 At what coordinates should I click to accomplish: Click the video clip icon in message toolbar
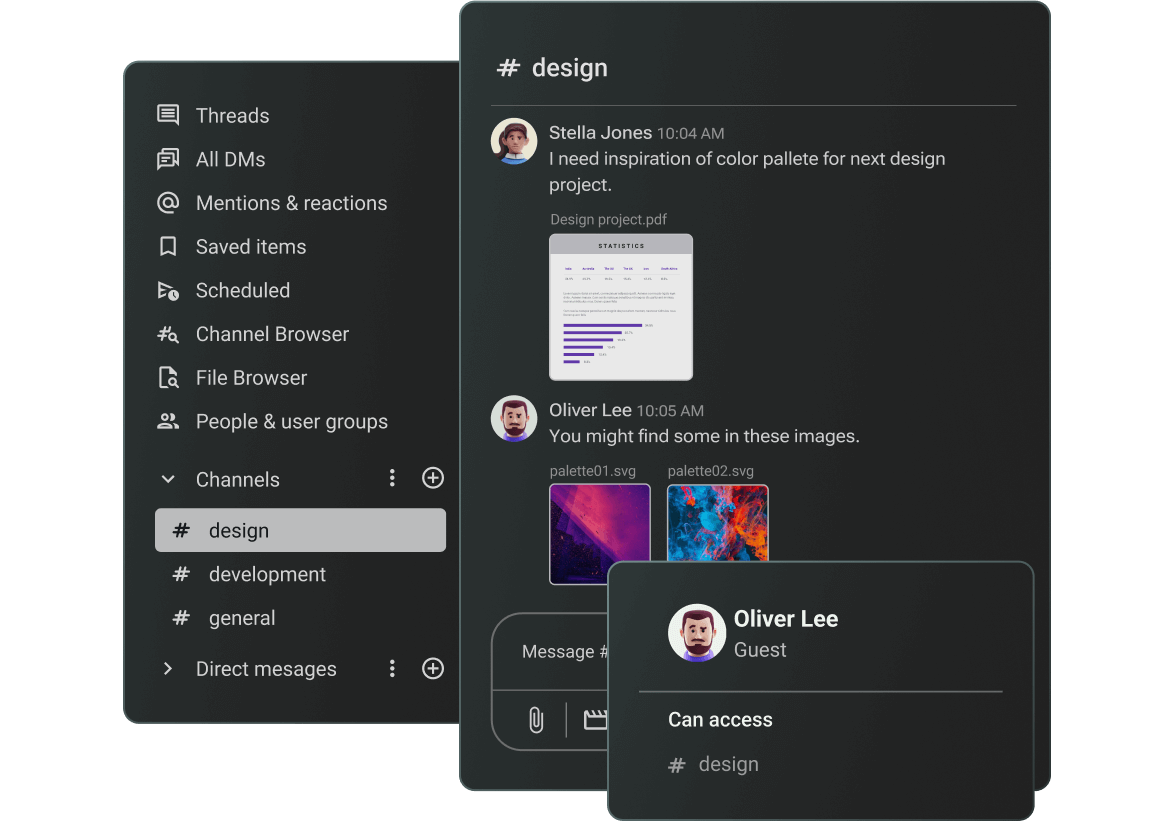pyautogui.click(x=595, y=720)
